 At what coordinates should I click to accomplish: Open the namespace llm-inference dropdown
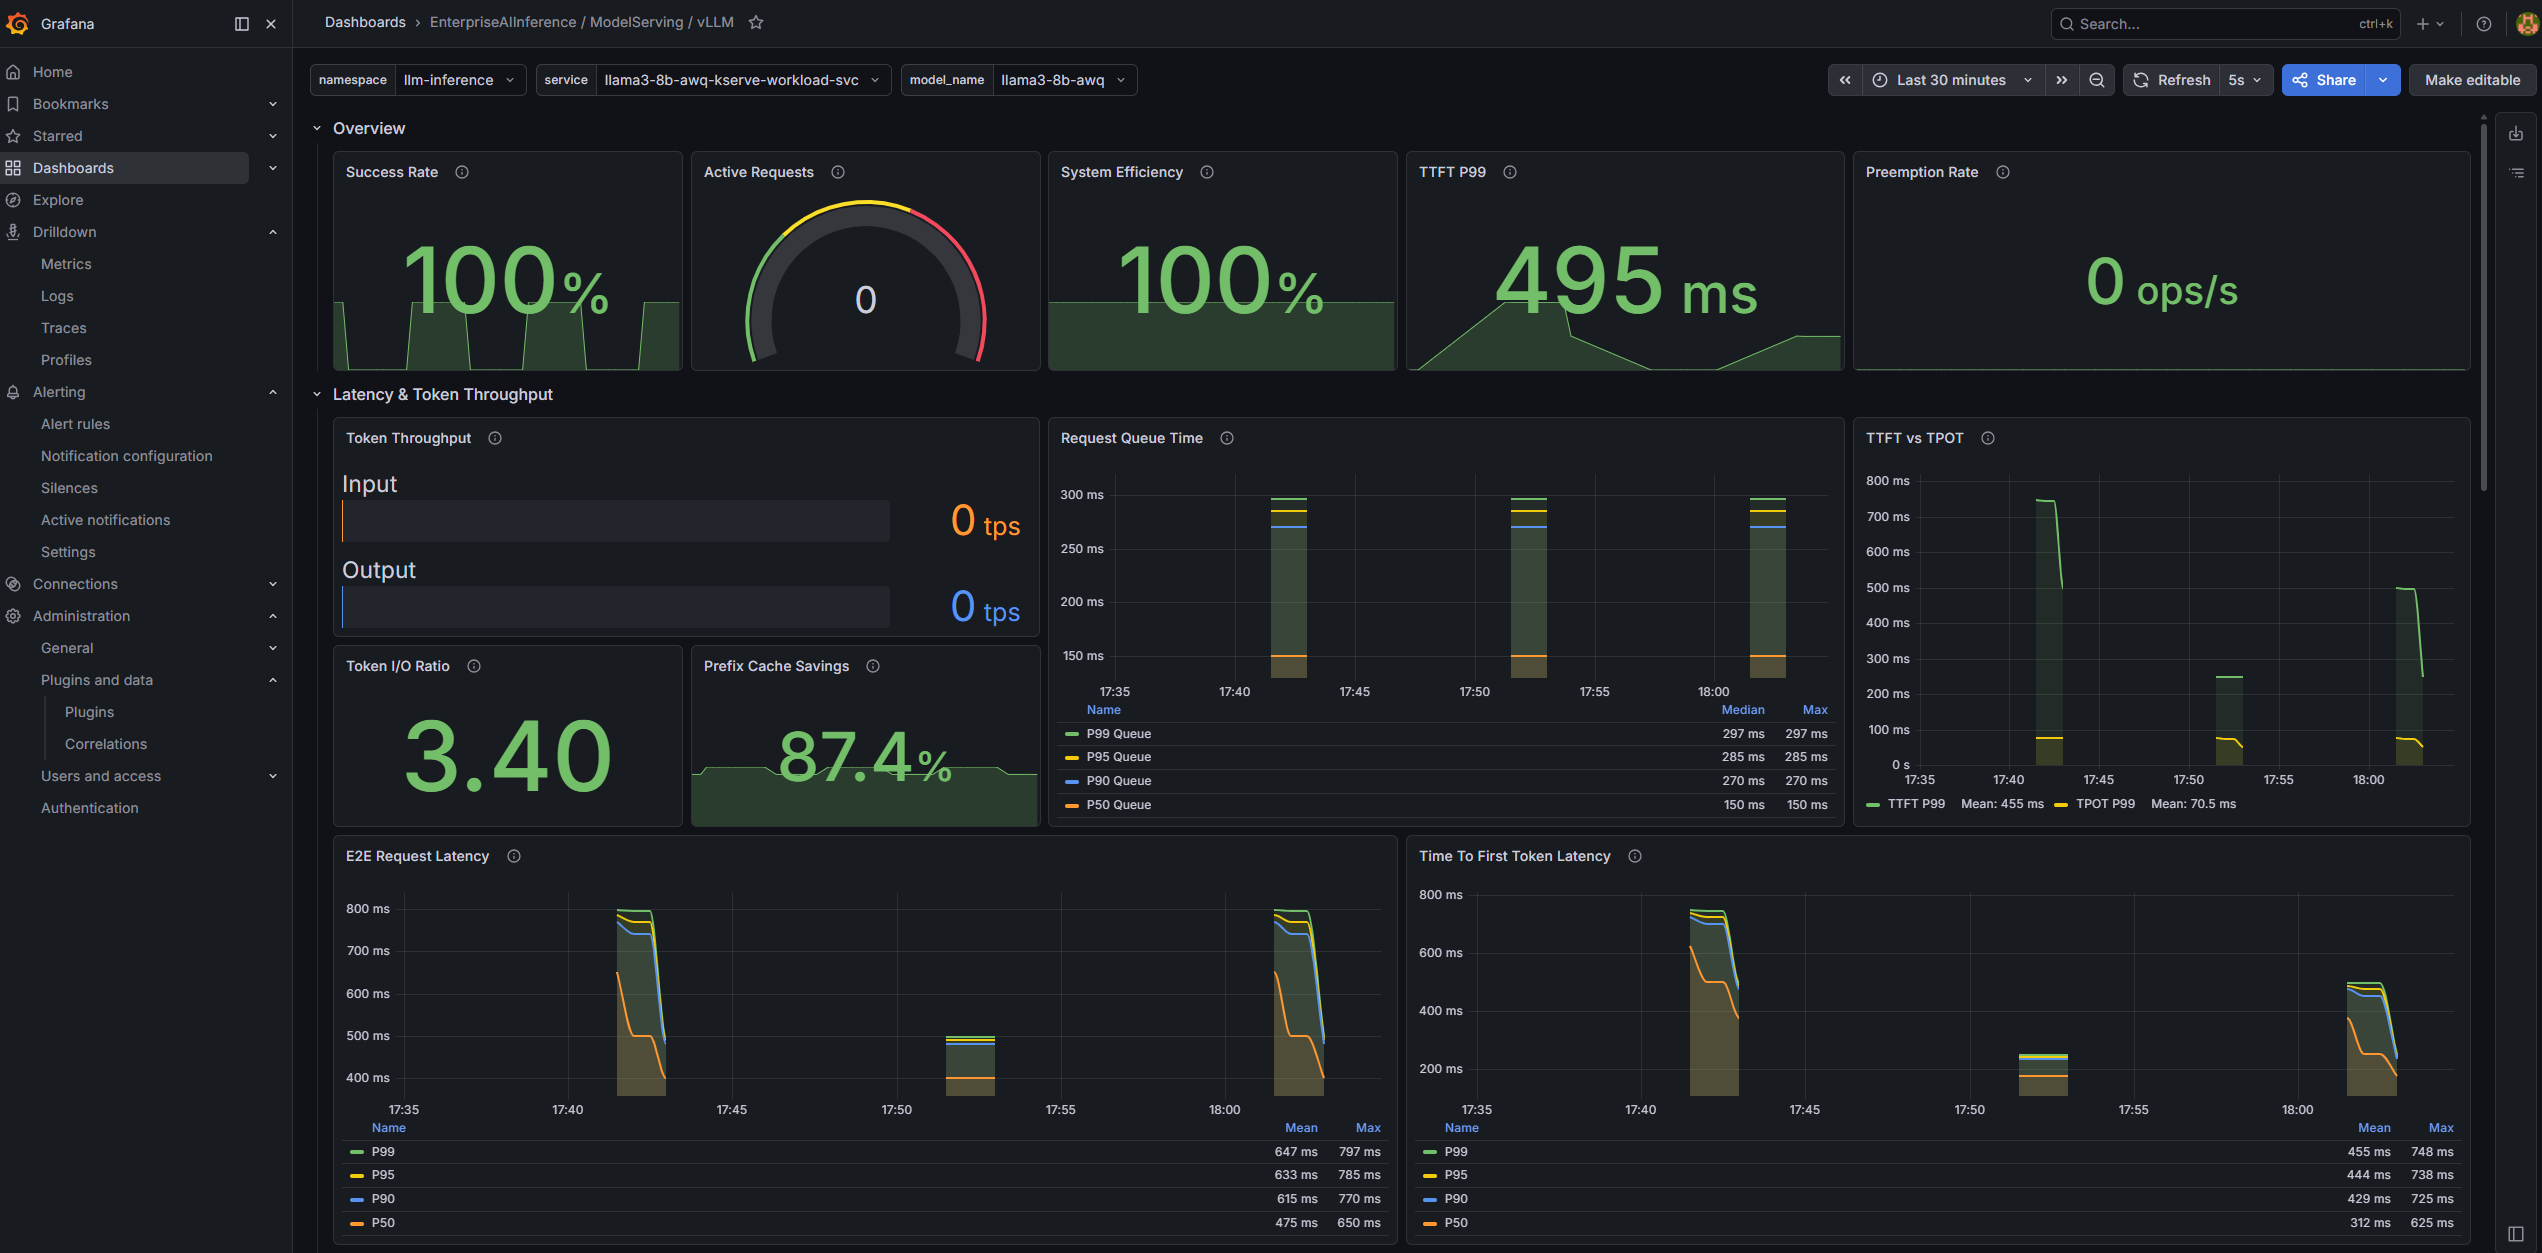459,80
